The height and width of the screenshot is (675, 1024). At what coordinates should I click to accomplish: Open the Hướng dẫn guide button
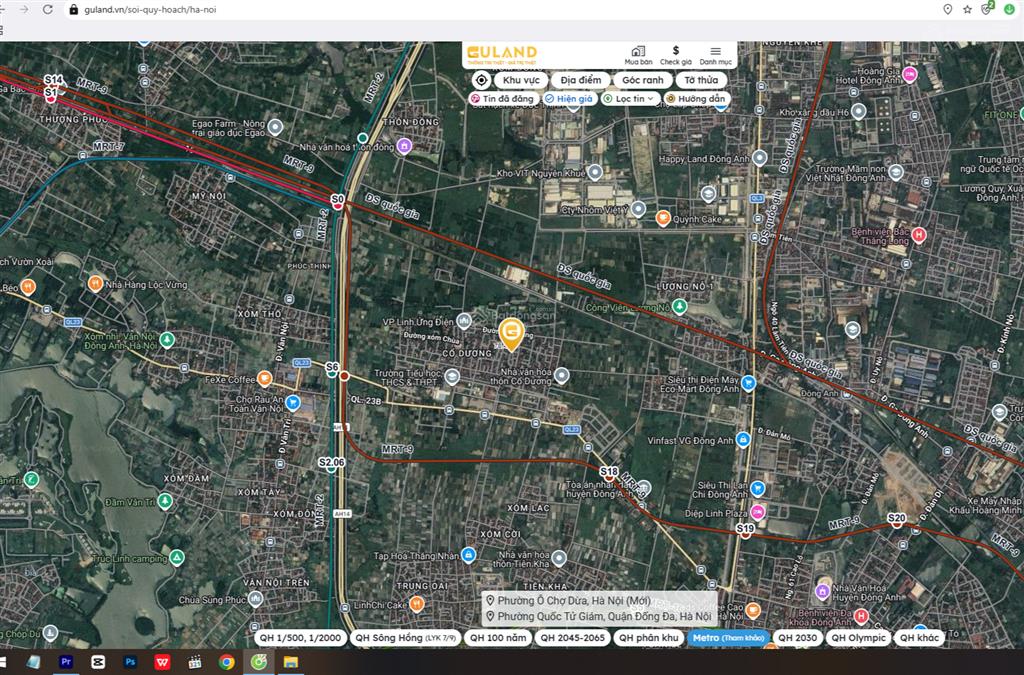tap(697, 99)
